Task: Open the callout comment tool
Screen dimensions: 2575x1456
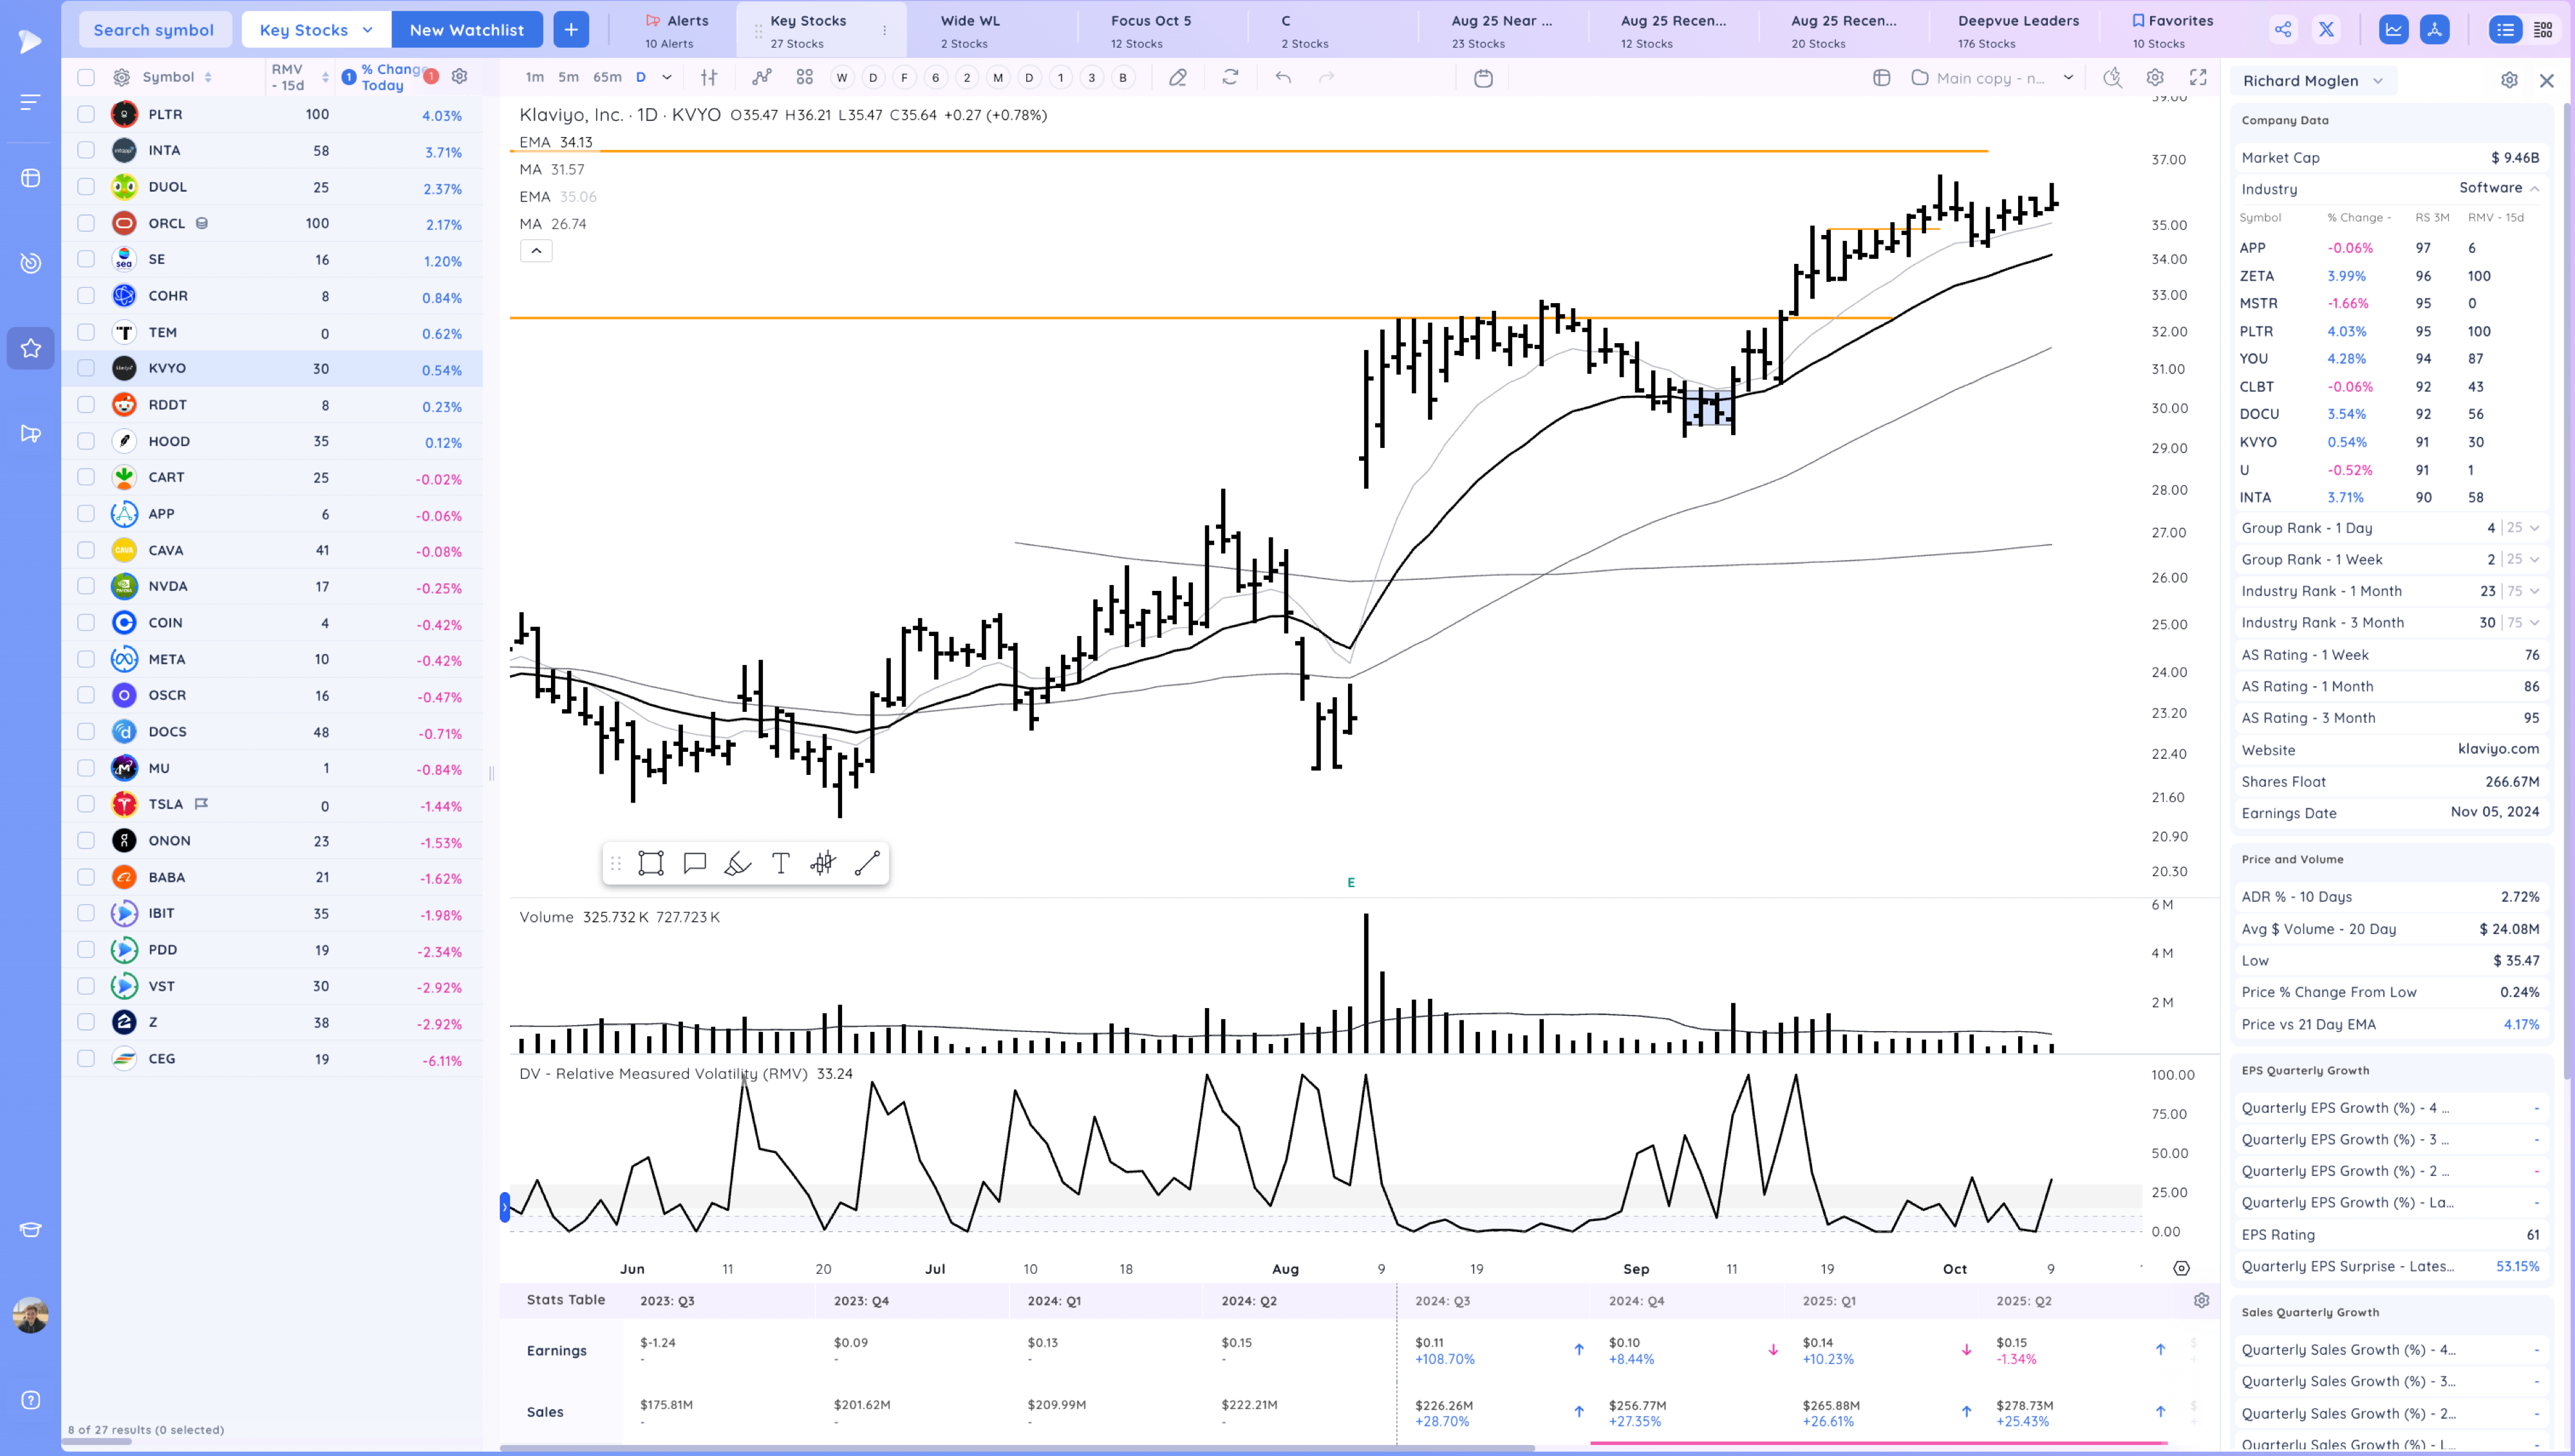Action: coord(694,863)
